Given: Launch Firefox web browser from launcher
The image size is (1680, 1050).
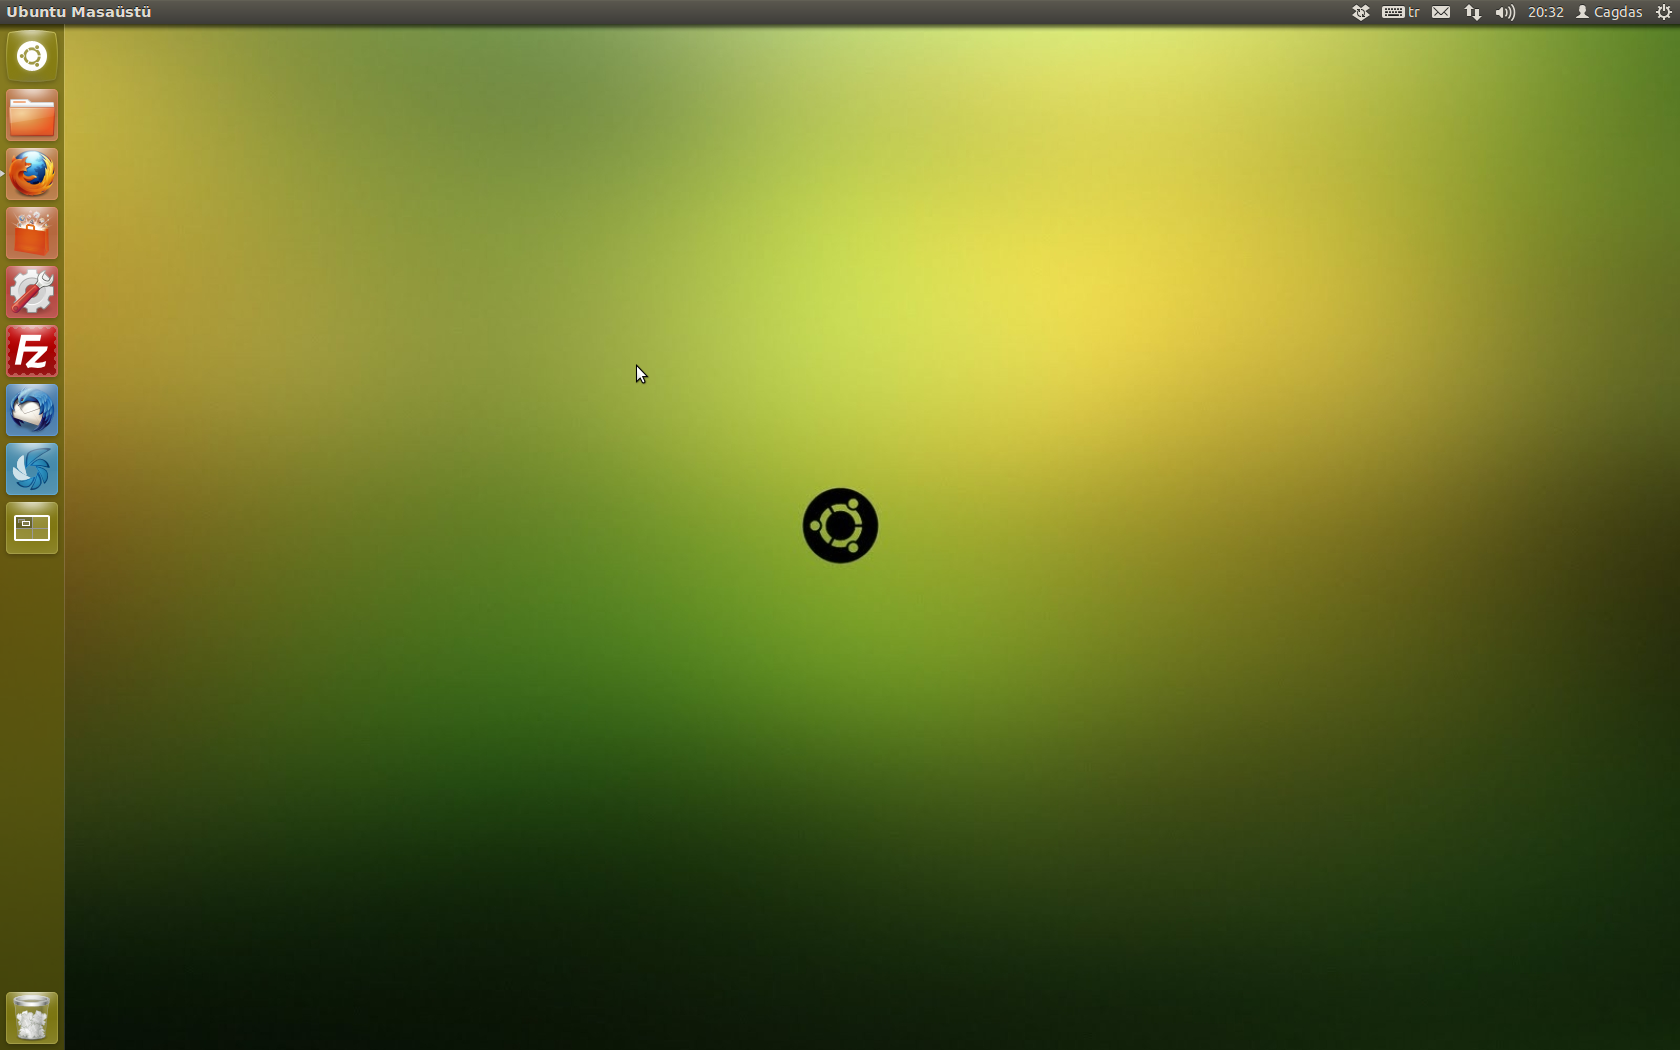Looking at the screenshot, I should coord(32,174).
